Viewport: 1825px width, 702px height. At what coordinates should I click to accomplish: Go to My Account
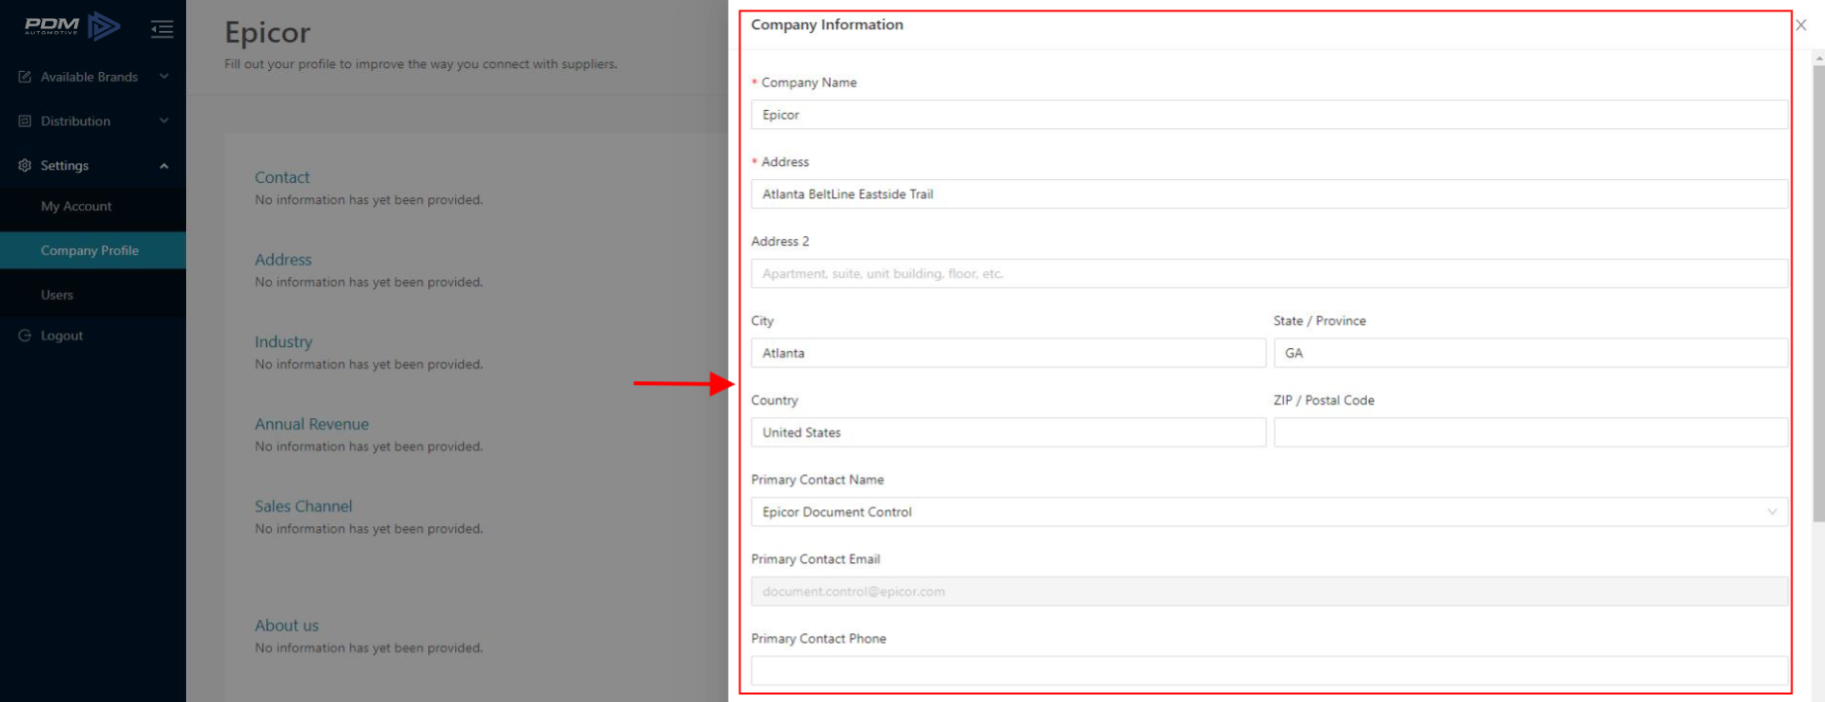pos(93,206)
